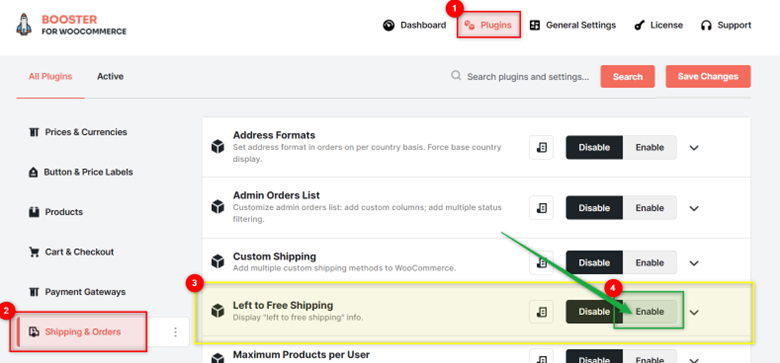Click the Cart & Checkout cart icon

tap(34, 252)
